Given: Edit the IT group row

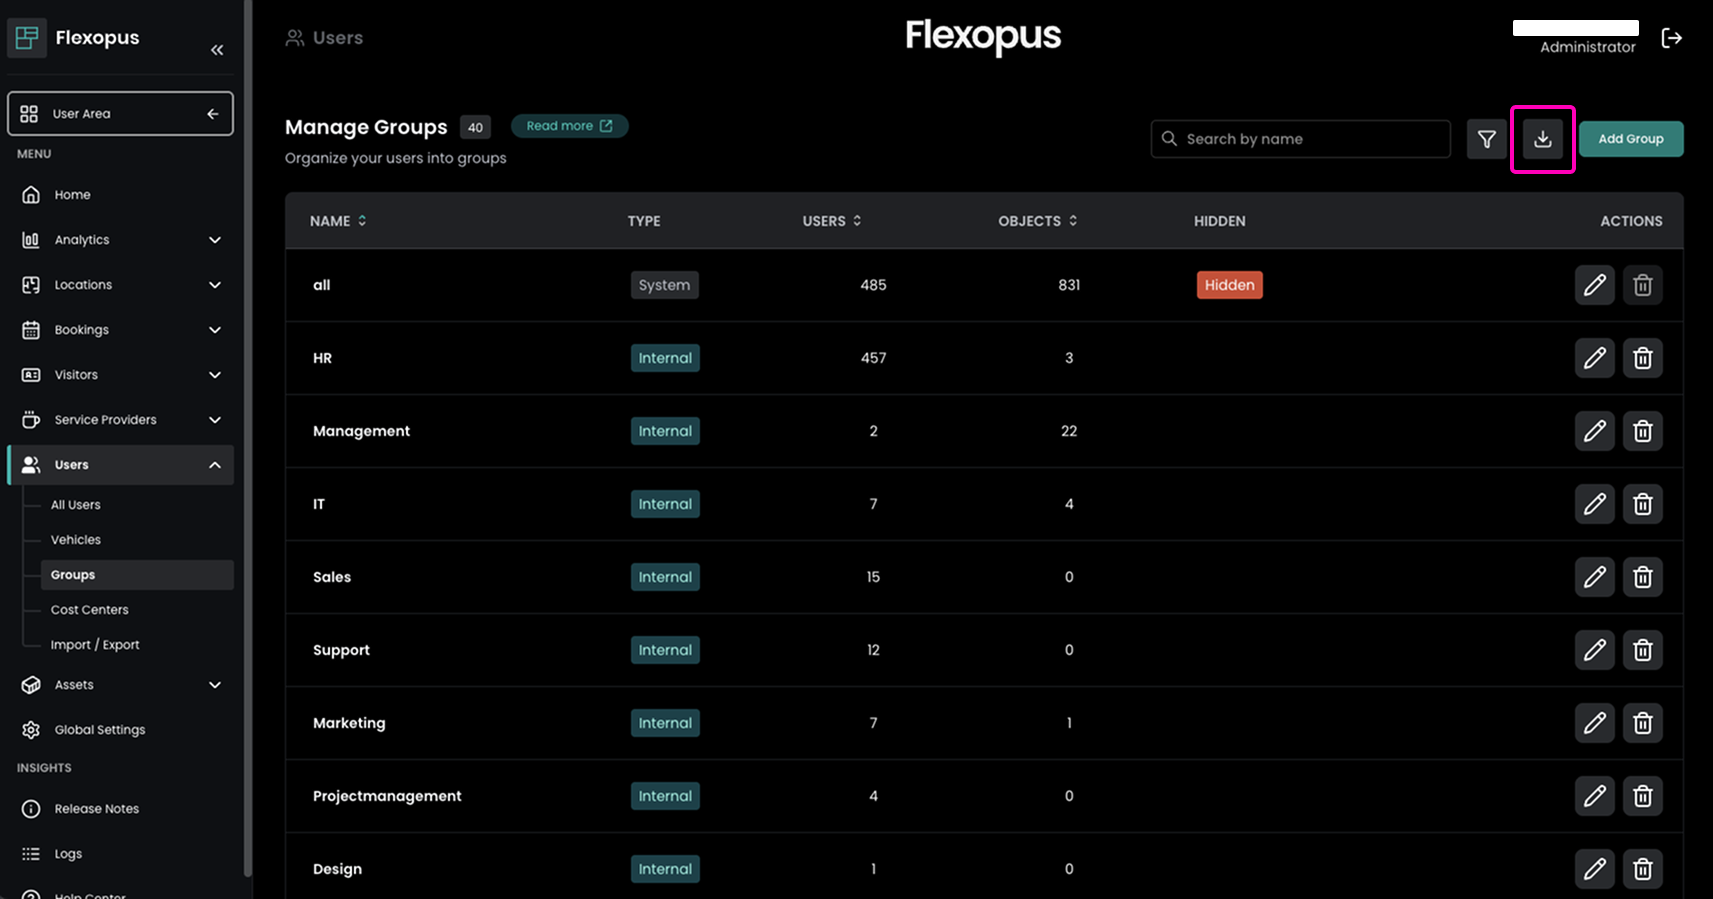Looking at the screenshot, I should [1594, 504].
